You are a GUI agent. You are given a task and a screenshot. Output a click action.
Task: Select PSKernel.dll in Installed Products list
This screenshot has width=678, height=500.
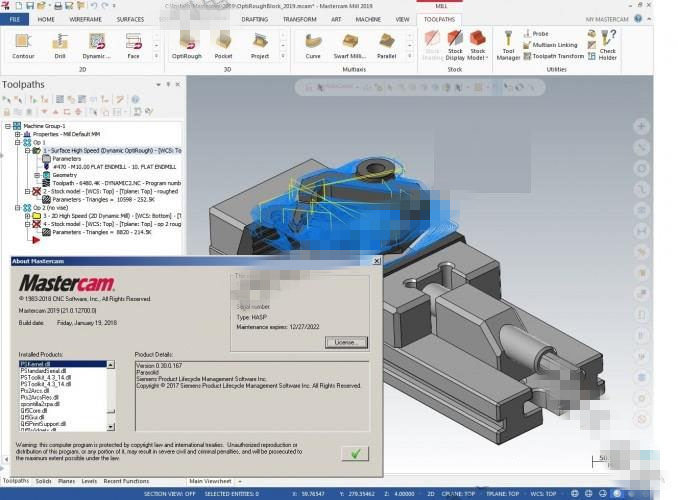(38, 365)
